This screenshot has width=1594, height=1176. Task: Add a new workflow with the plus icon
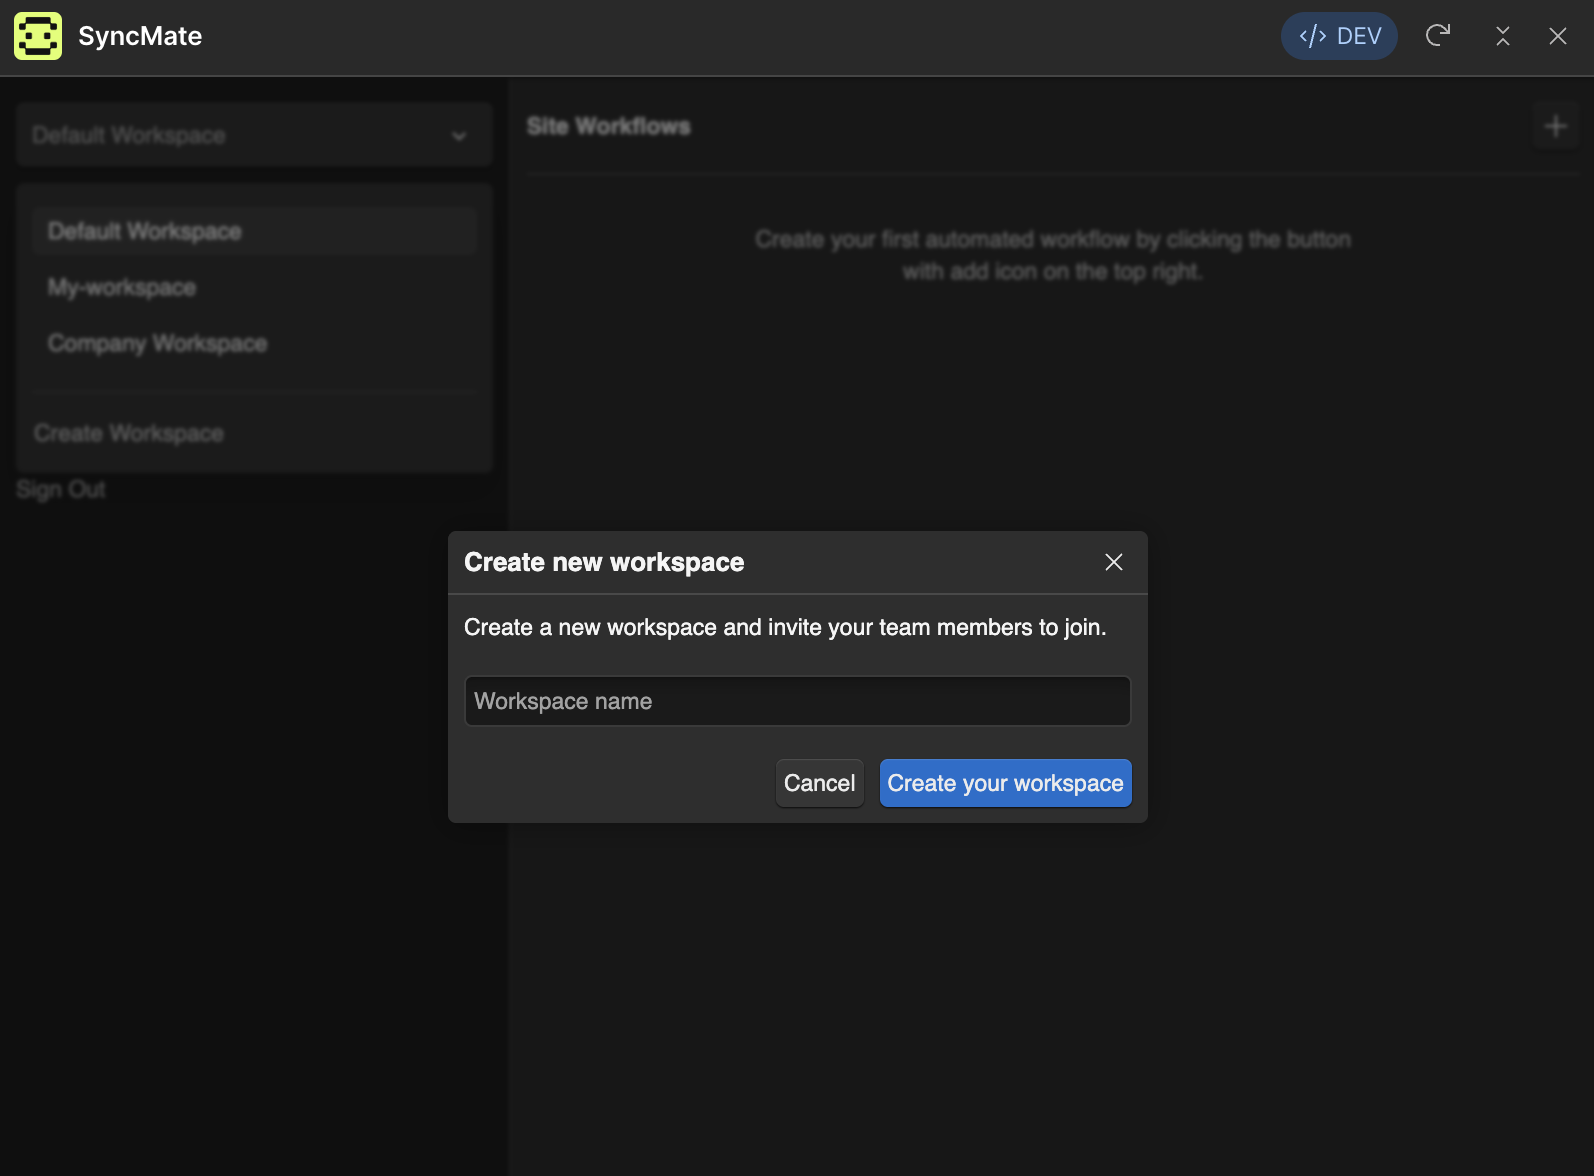point(1555,126)
